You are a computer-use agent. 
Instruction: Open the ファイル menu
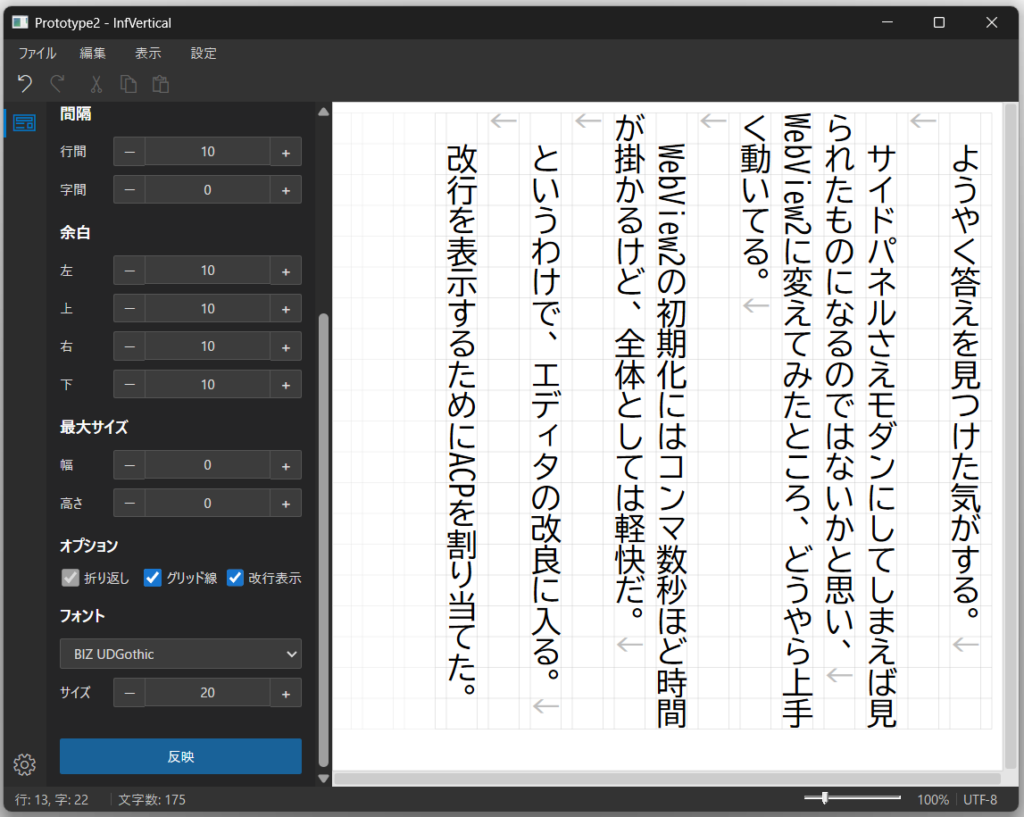[37, 53]
